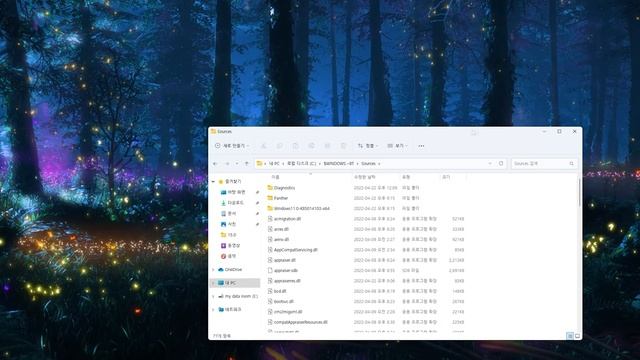Click the Cut scissors icon

[x=264, y=146]
